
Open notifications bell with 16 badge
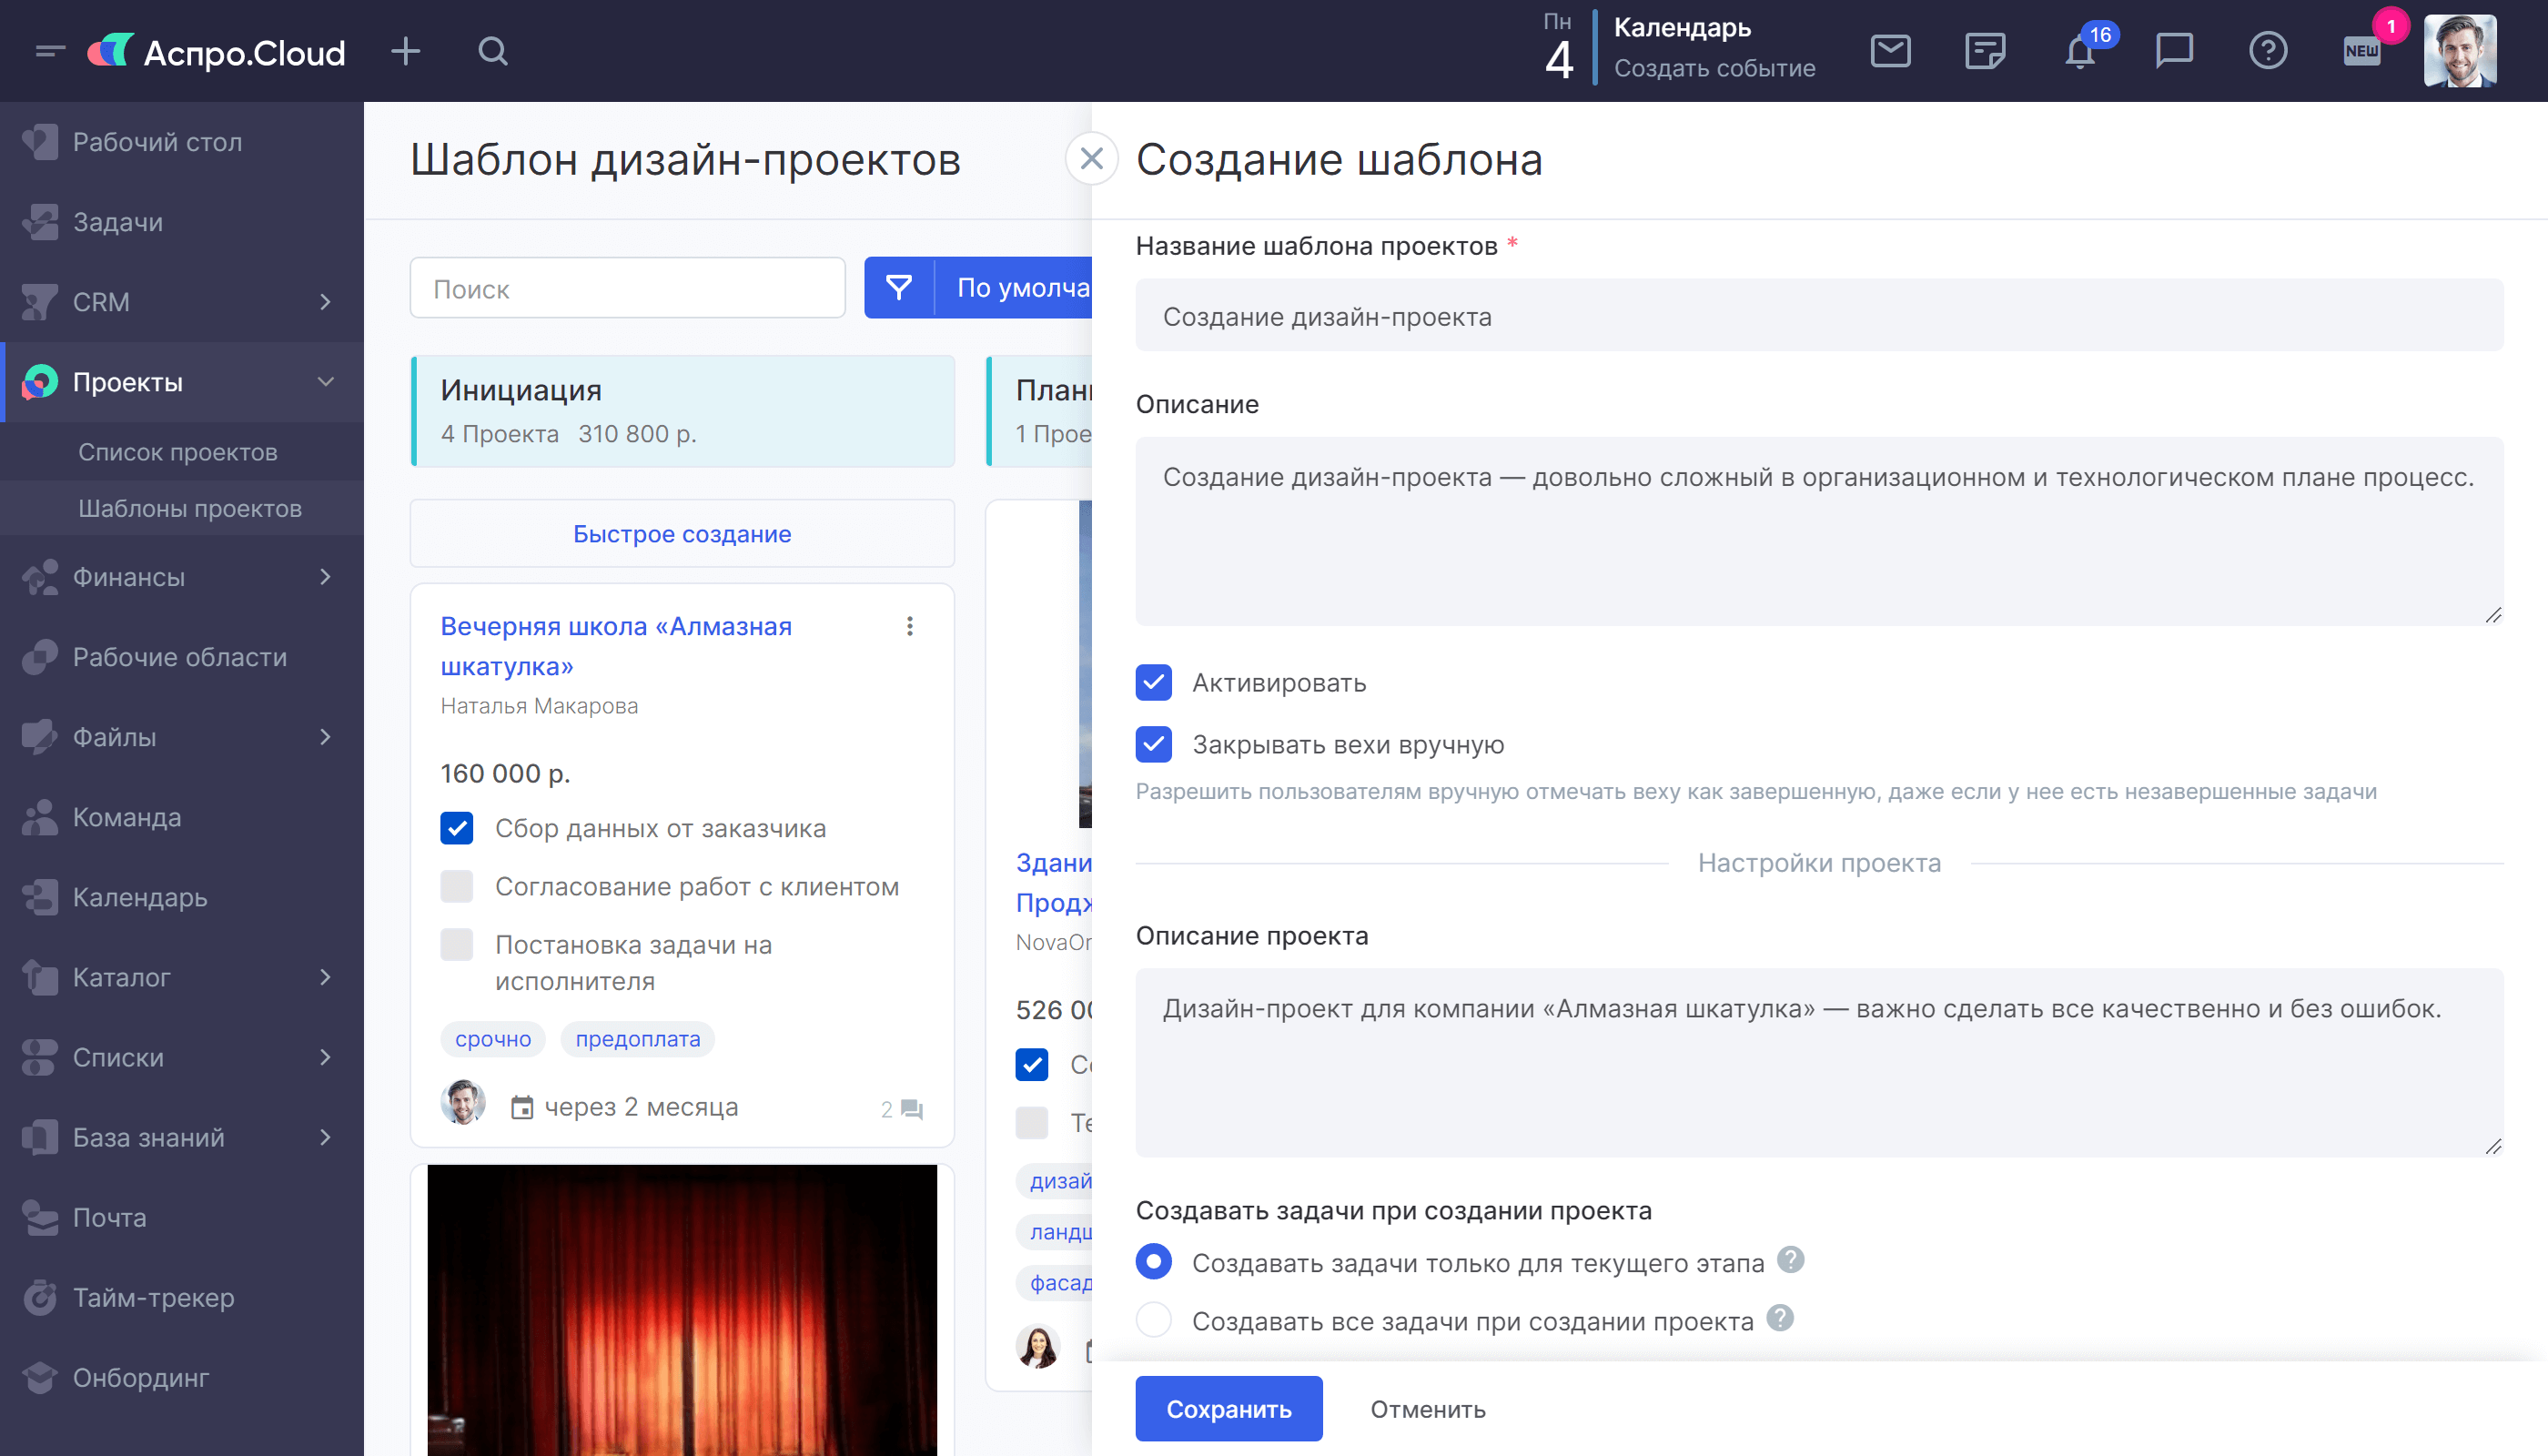2080,52
